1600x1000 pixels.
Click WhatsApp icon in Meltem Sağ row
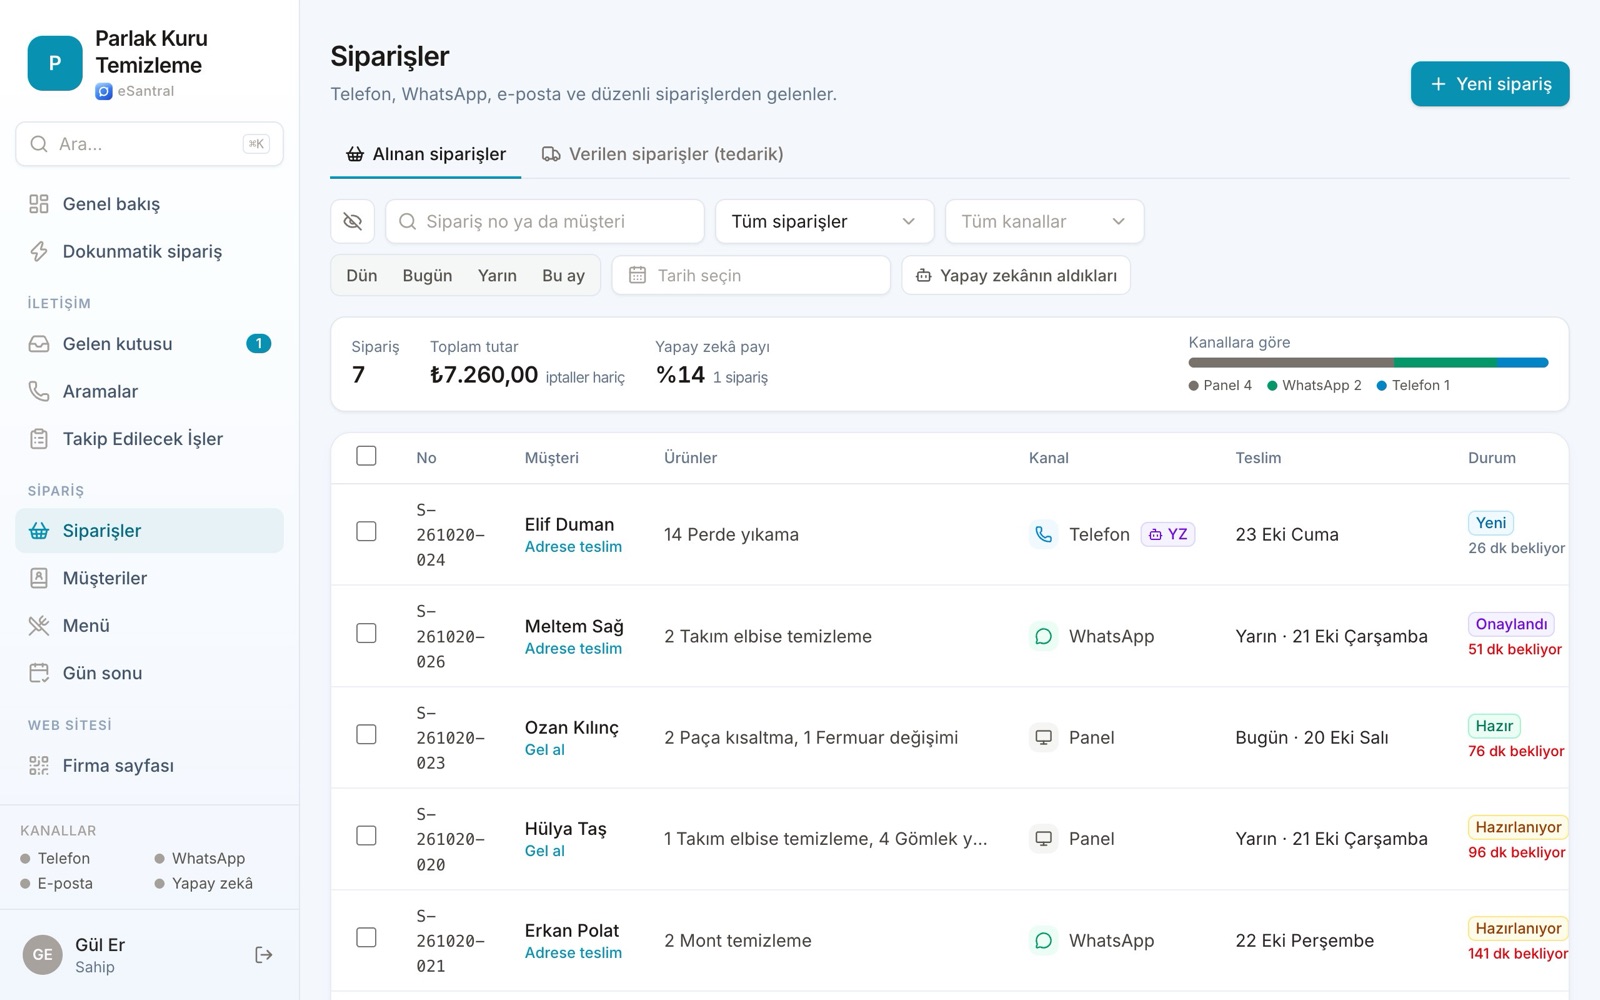[1043, 636]
